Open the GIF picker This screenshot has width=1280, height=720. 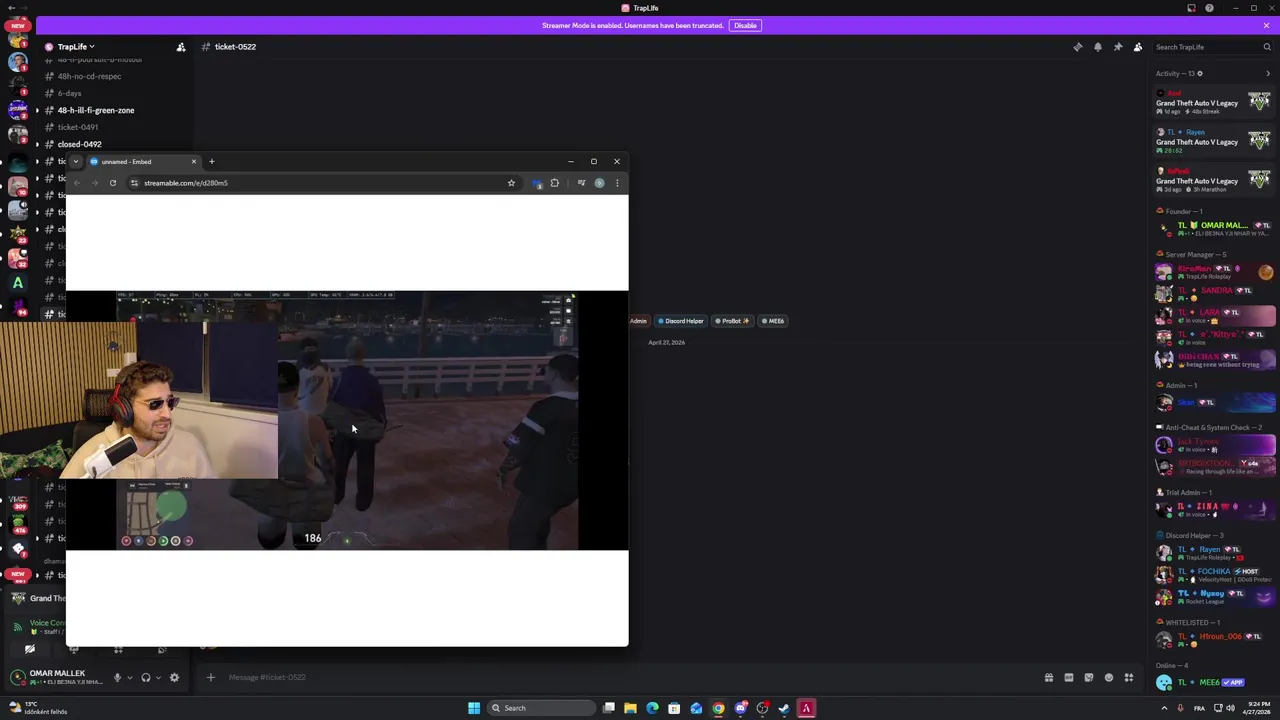pyautogui.click(x=1068, y=678)
